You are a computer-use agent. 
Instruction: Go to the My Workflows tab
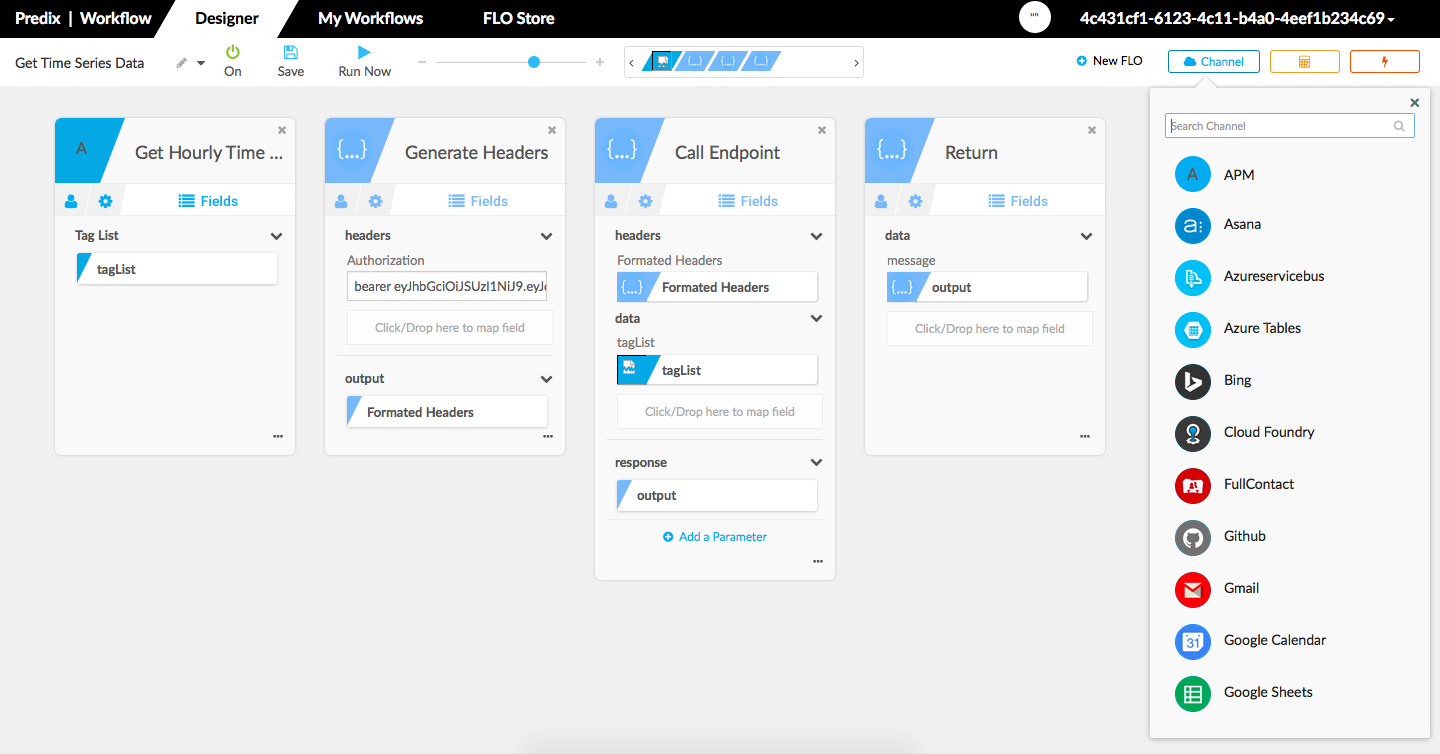click(x=370, y=18)
